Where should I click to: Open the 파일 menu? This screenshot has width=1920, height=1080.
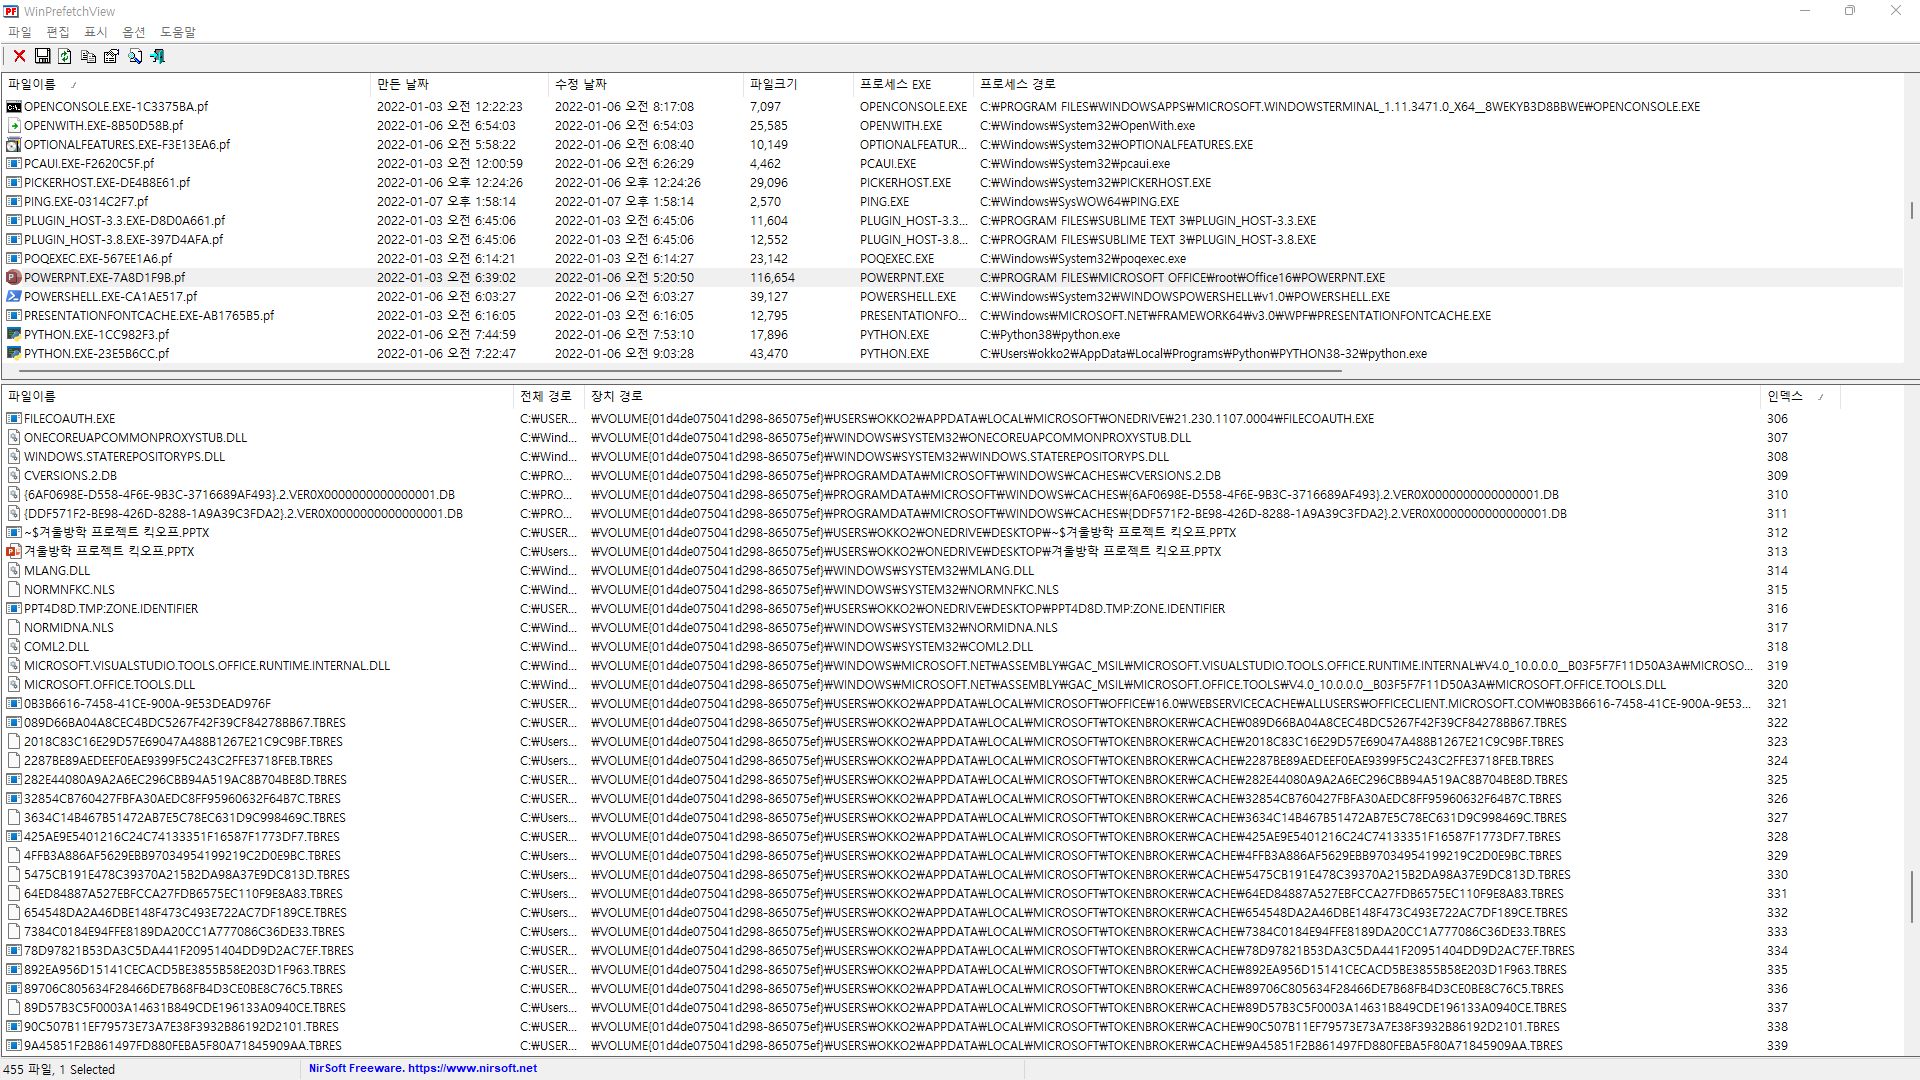point(20,32)
